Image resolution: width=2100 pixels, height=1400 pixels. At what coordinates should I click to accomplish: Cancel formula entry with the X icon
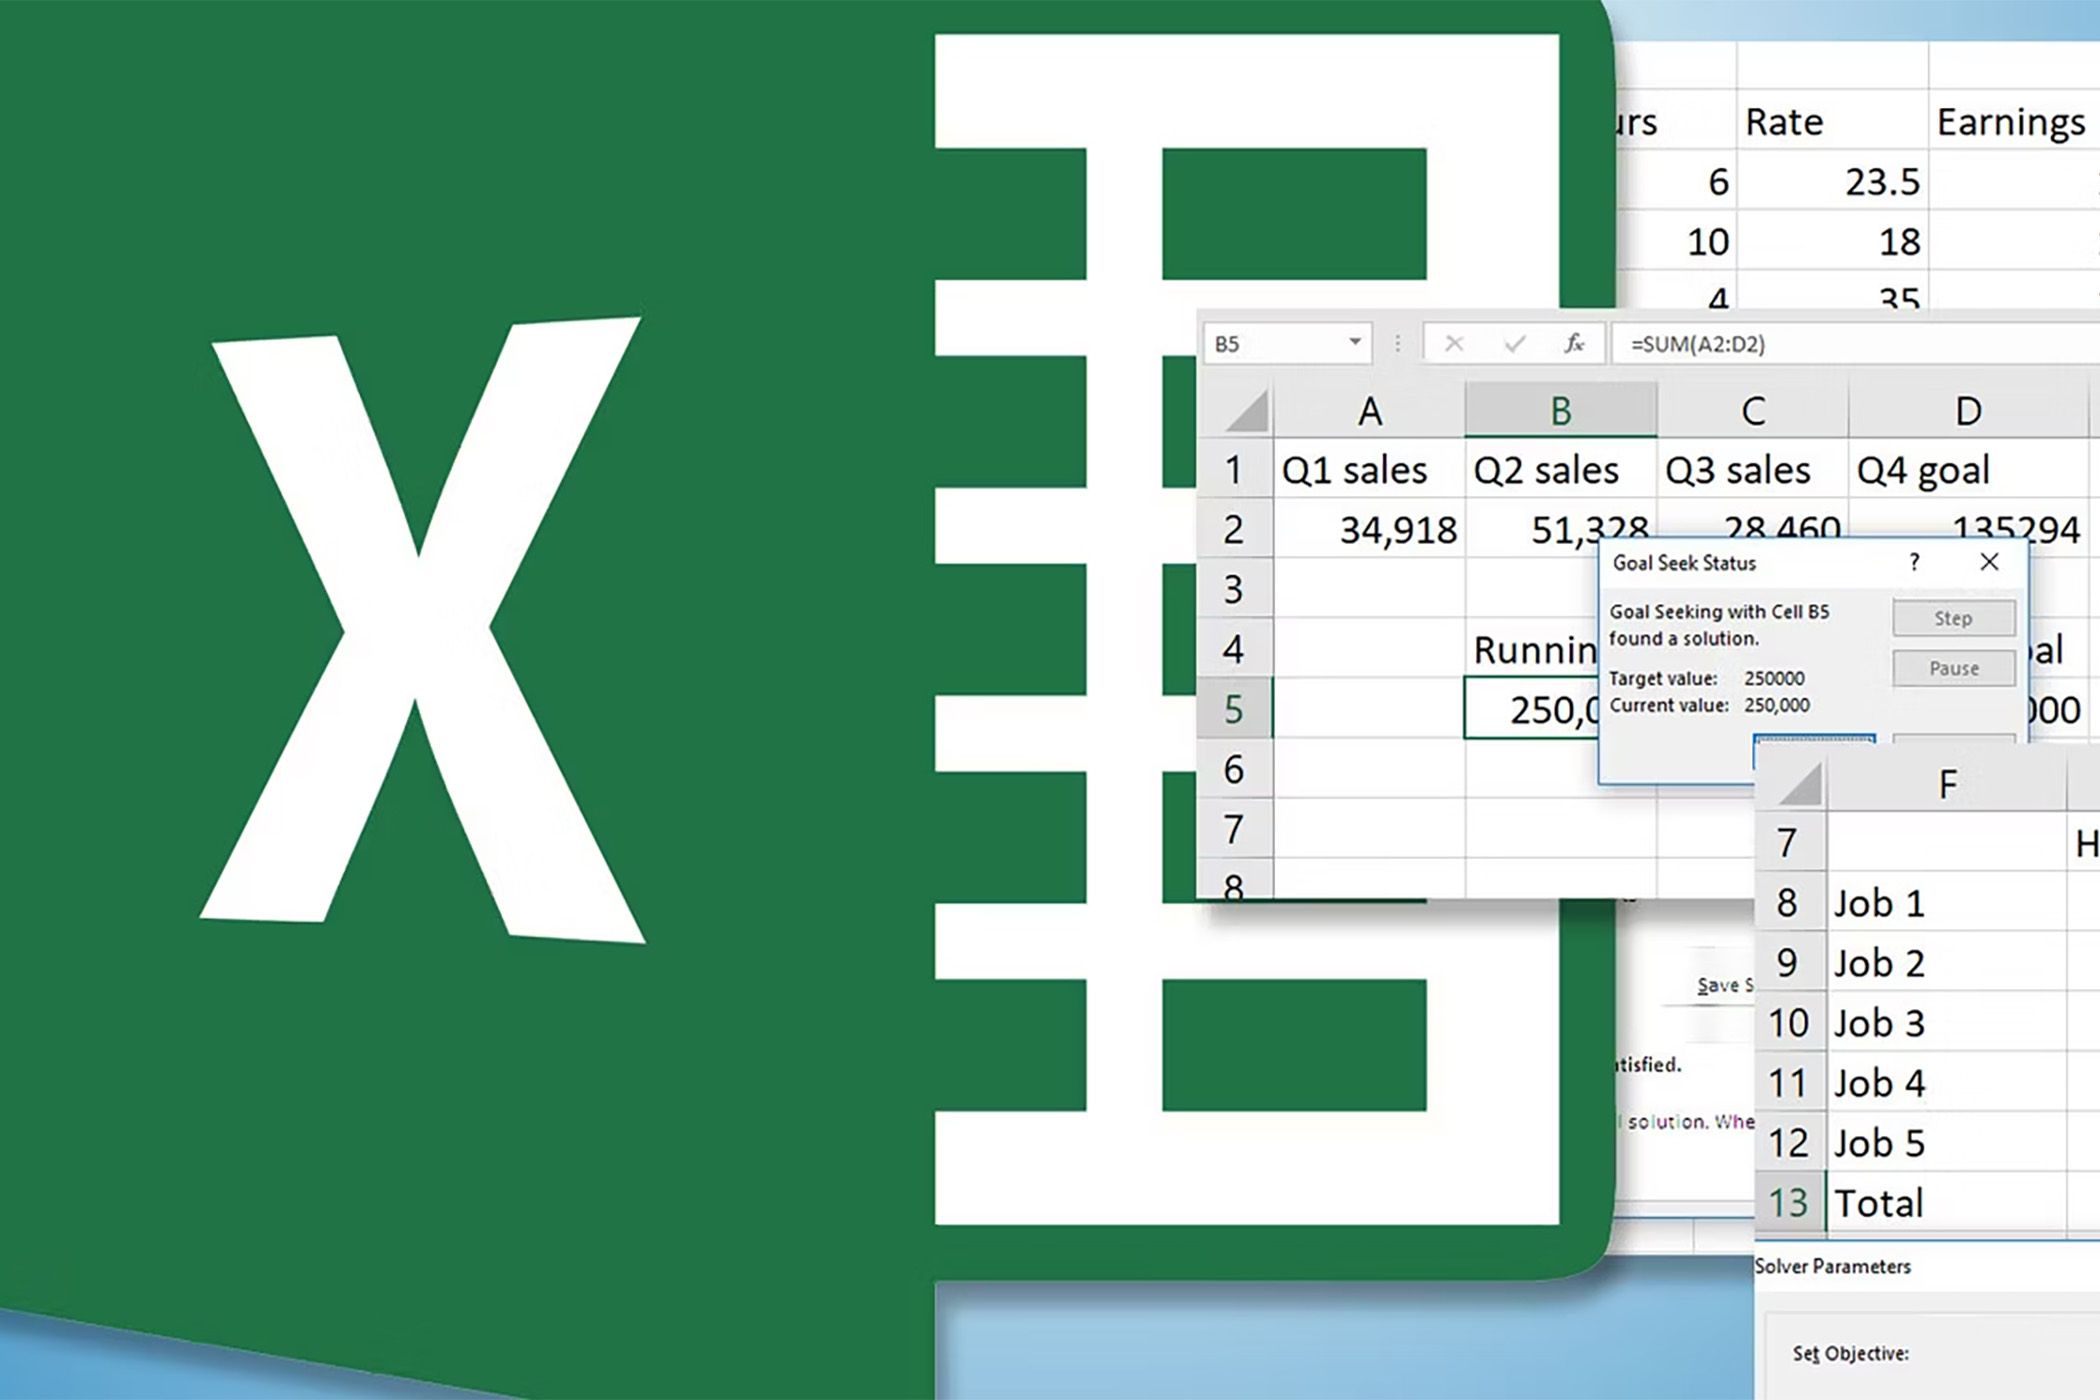pos(1453,343)
